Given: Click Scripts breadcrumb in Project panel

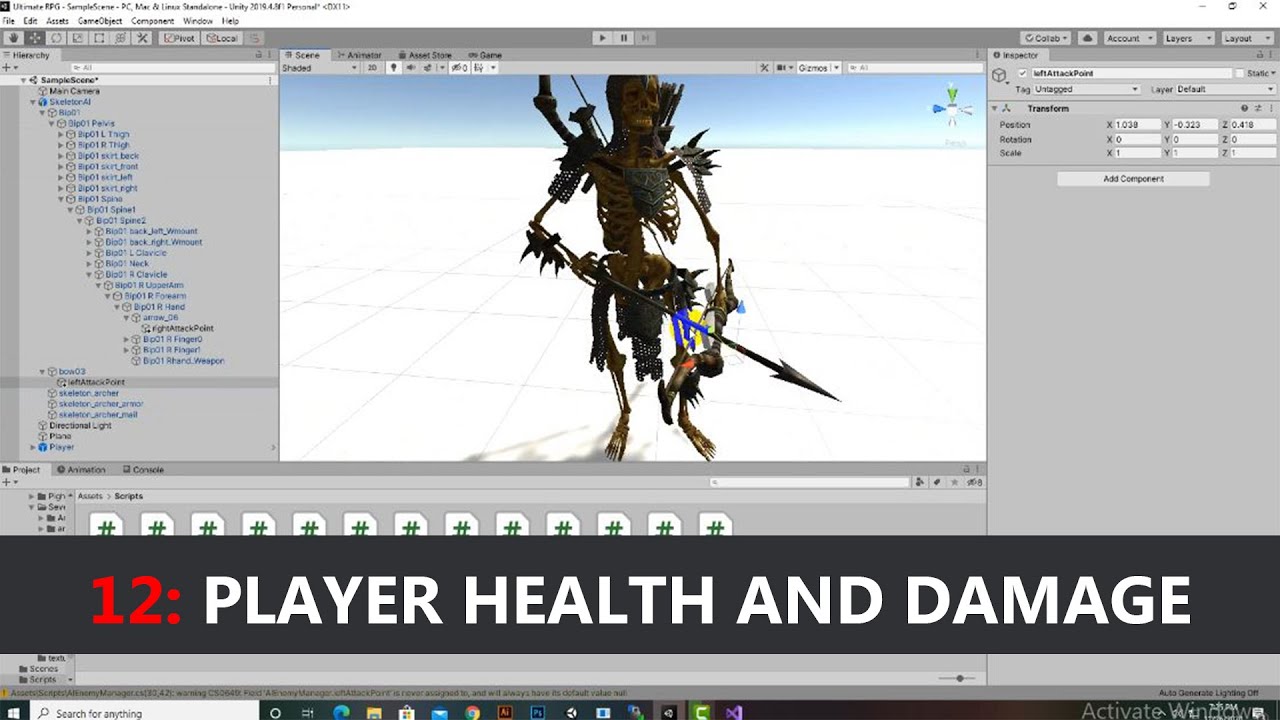Looking at the screenshot, I should 129,496.
